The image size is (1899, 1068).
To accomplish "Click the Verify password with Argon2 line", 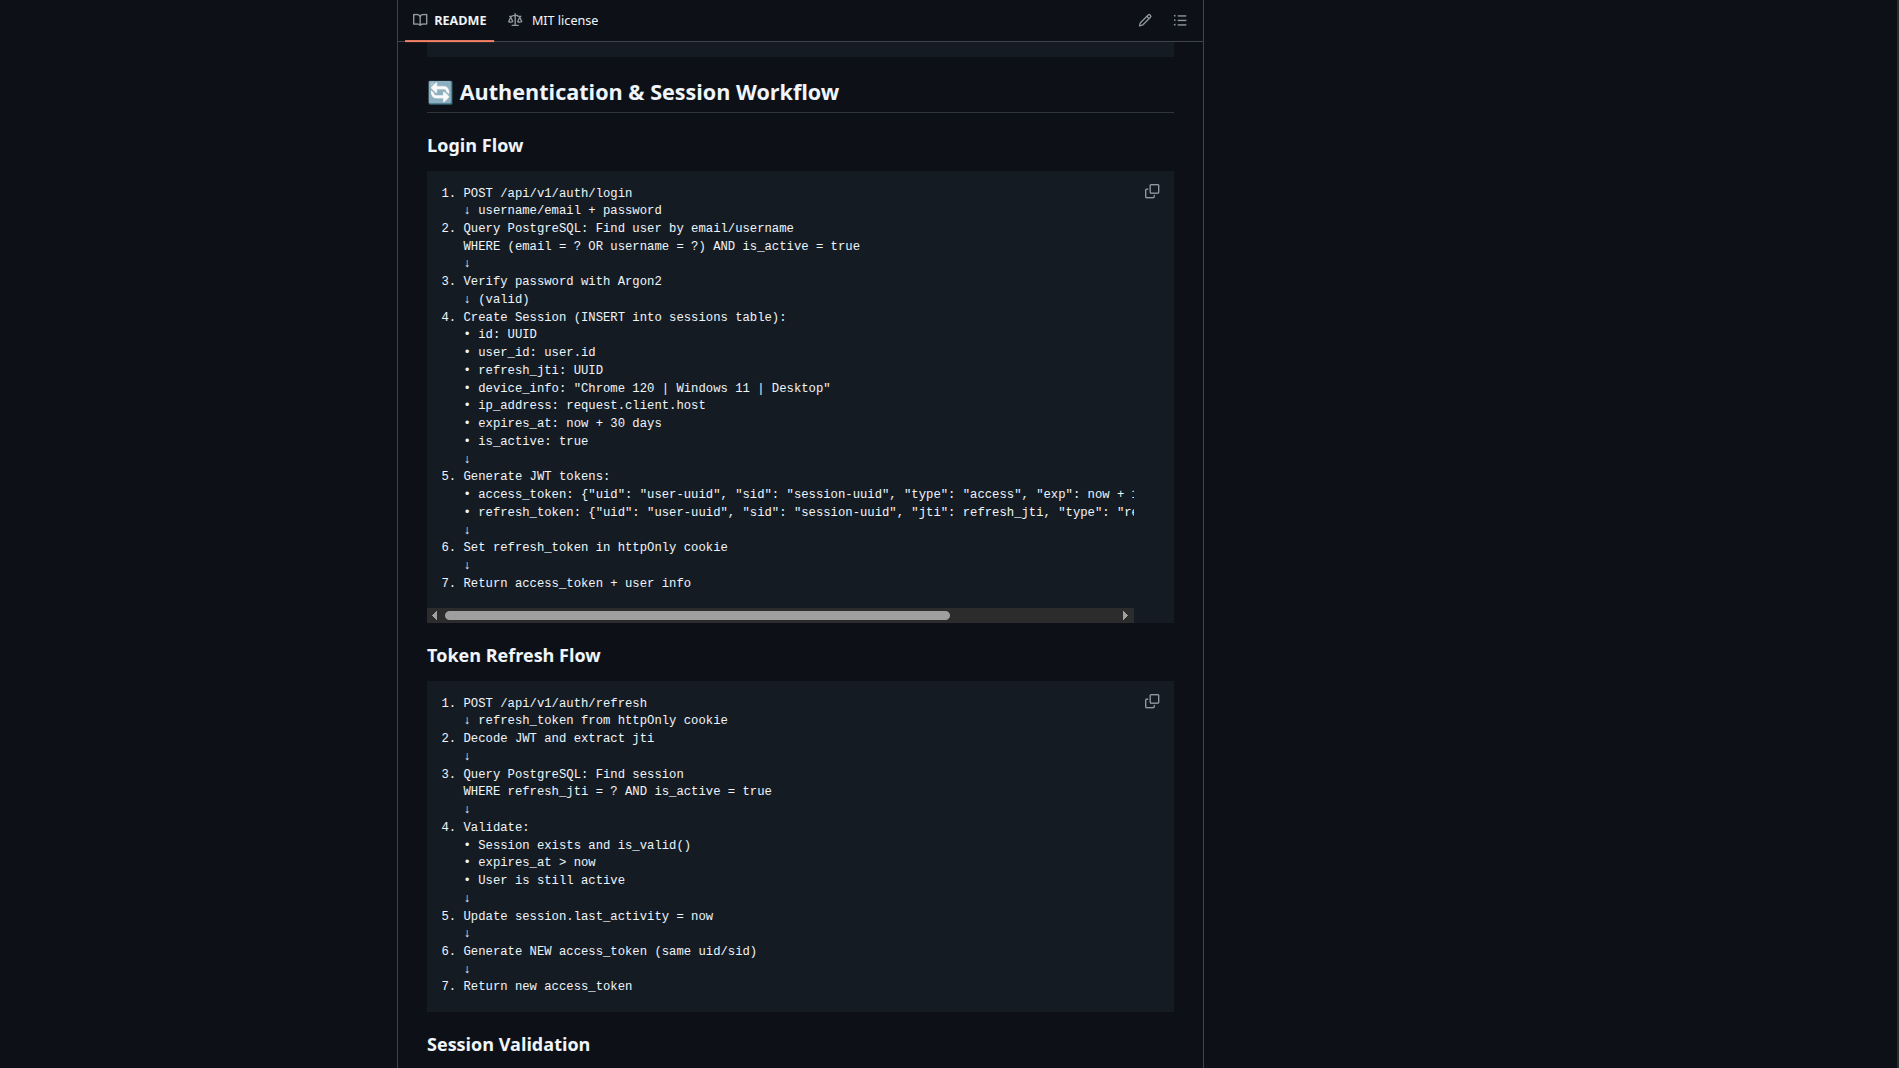I will 562,281.
